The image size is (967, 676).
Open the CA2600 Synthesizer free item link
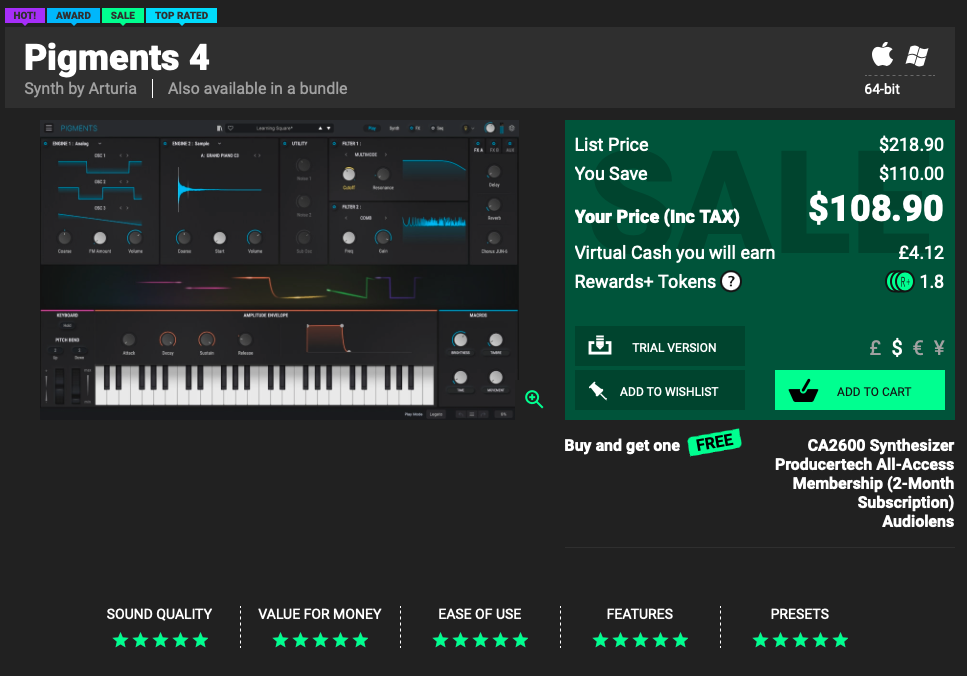(881, 445)
